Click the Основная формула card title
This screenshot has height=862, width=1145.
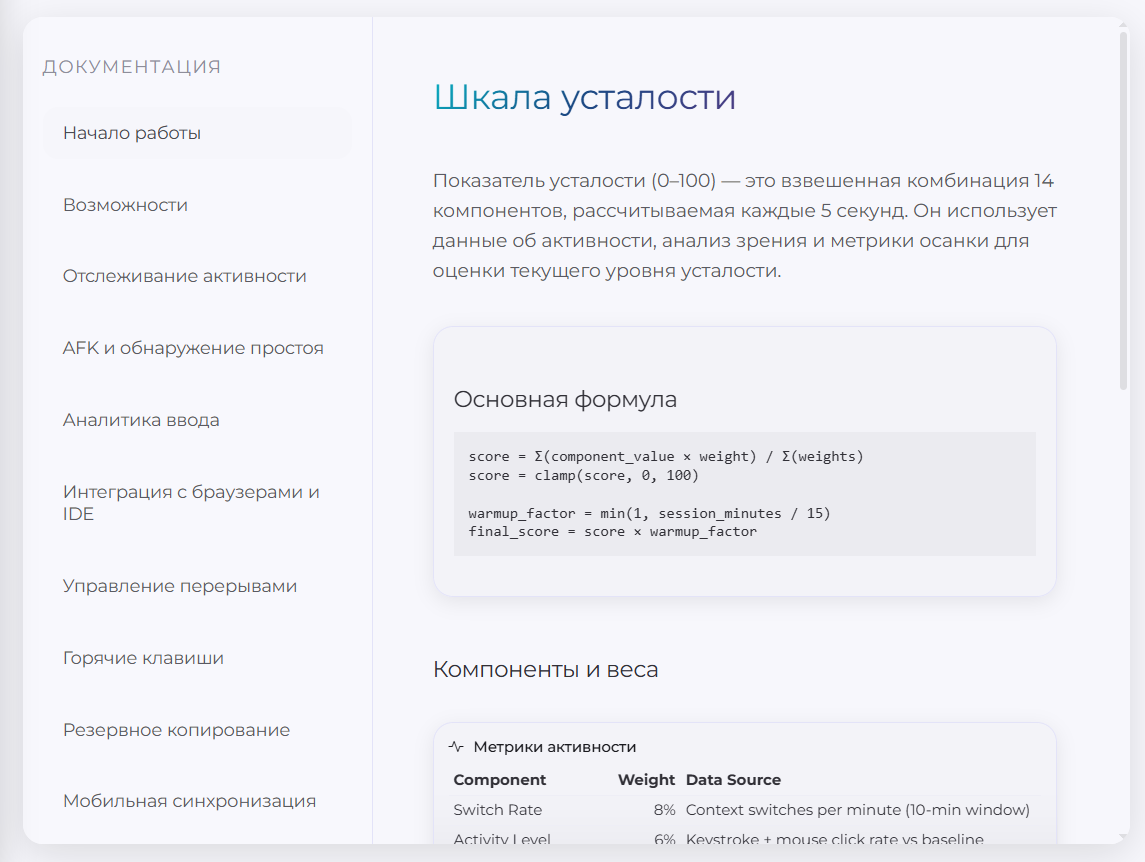565,399
